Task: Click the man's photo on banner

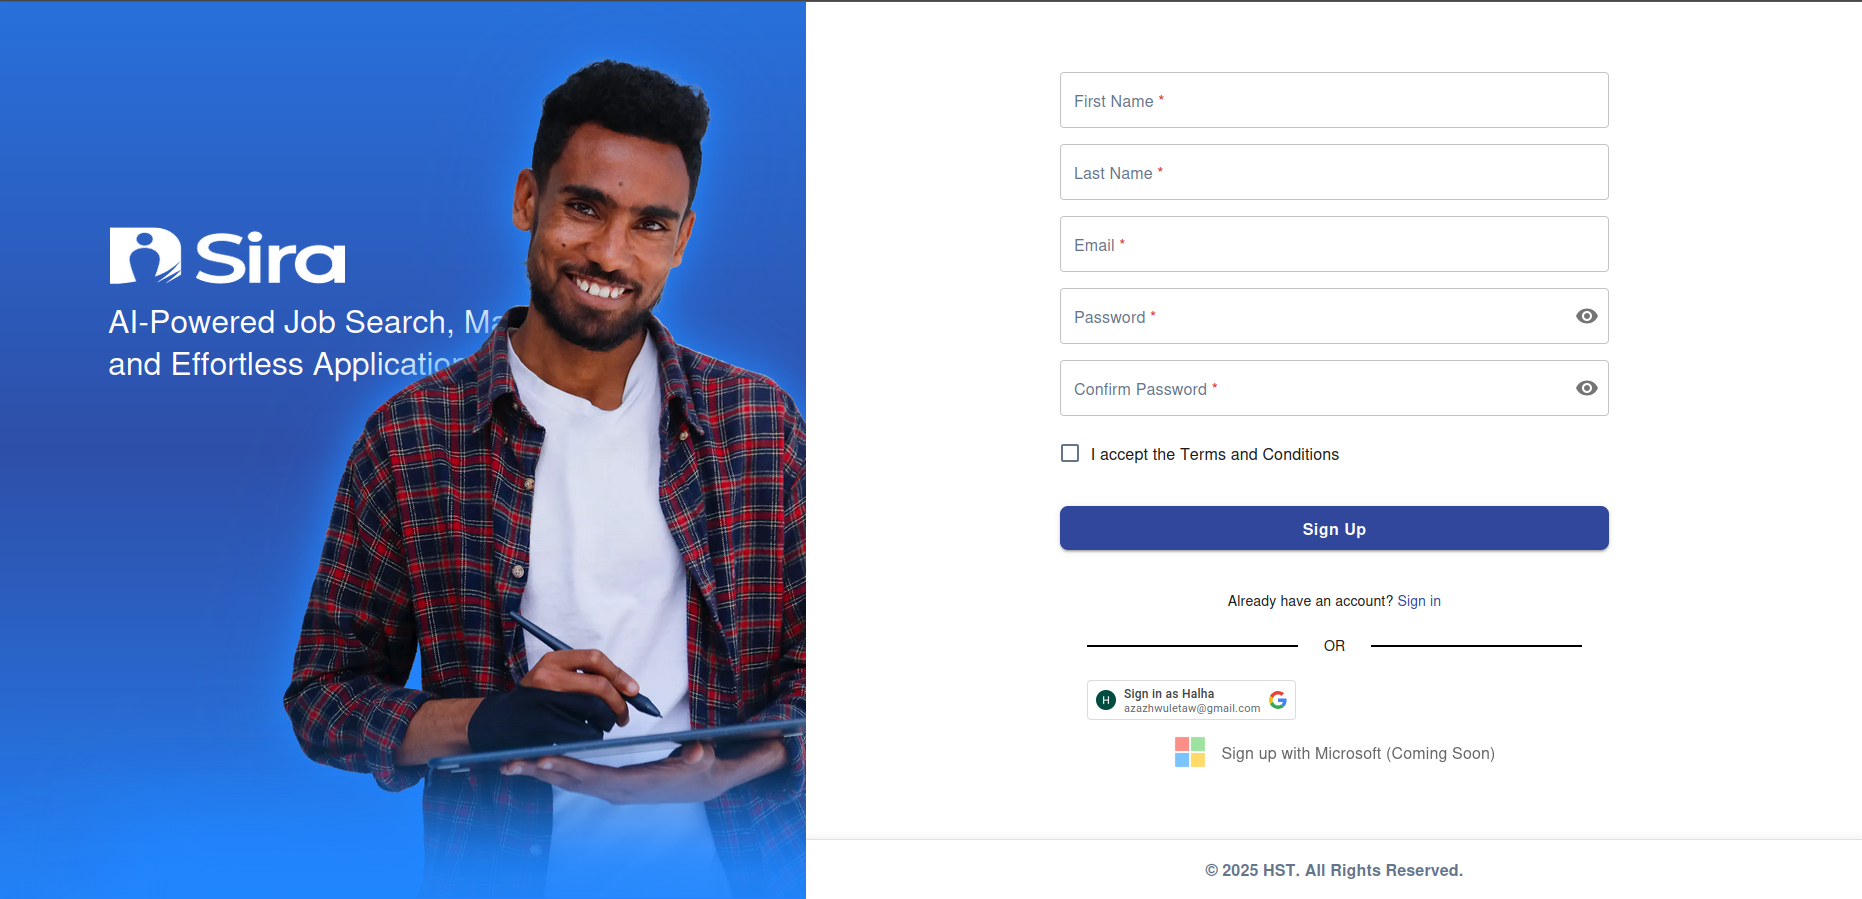Action: (560, 480)
